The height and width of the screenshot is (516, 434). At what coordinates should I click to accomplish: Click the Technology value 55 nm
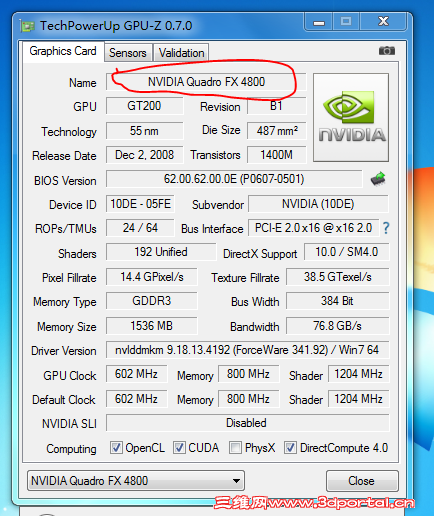pos(144,131)
